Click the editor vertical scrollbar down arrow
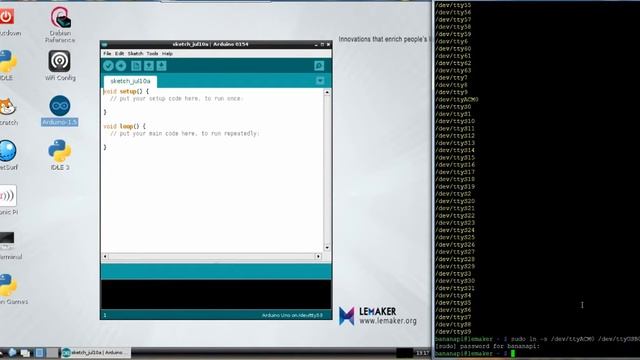This screenshot has height=360, width=640. pos(327,248)
